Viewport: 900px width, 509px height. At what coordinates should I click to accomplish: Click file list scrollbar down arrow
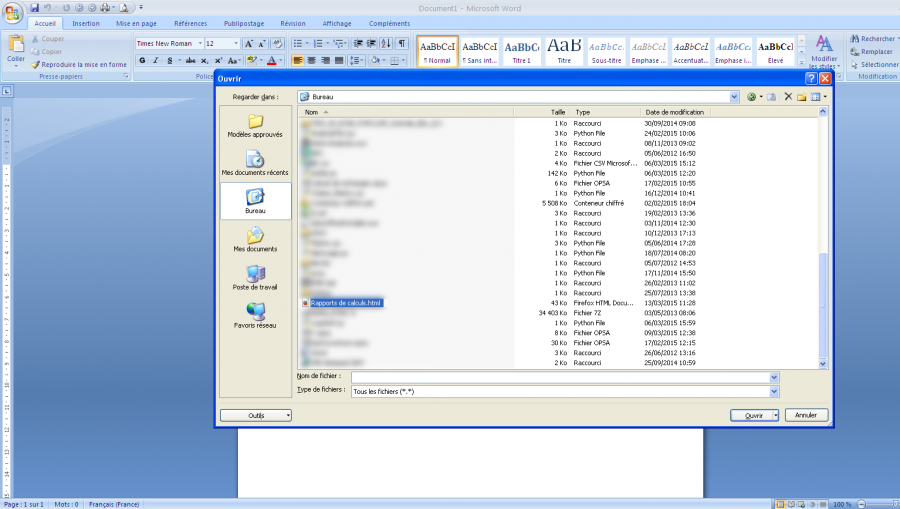823,364
